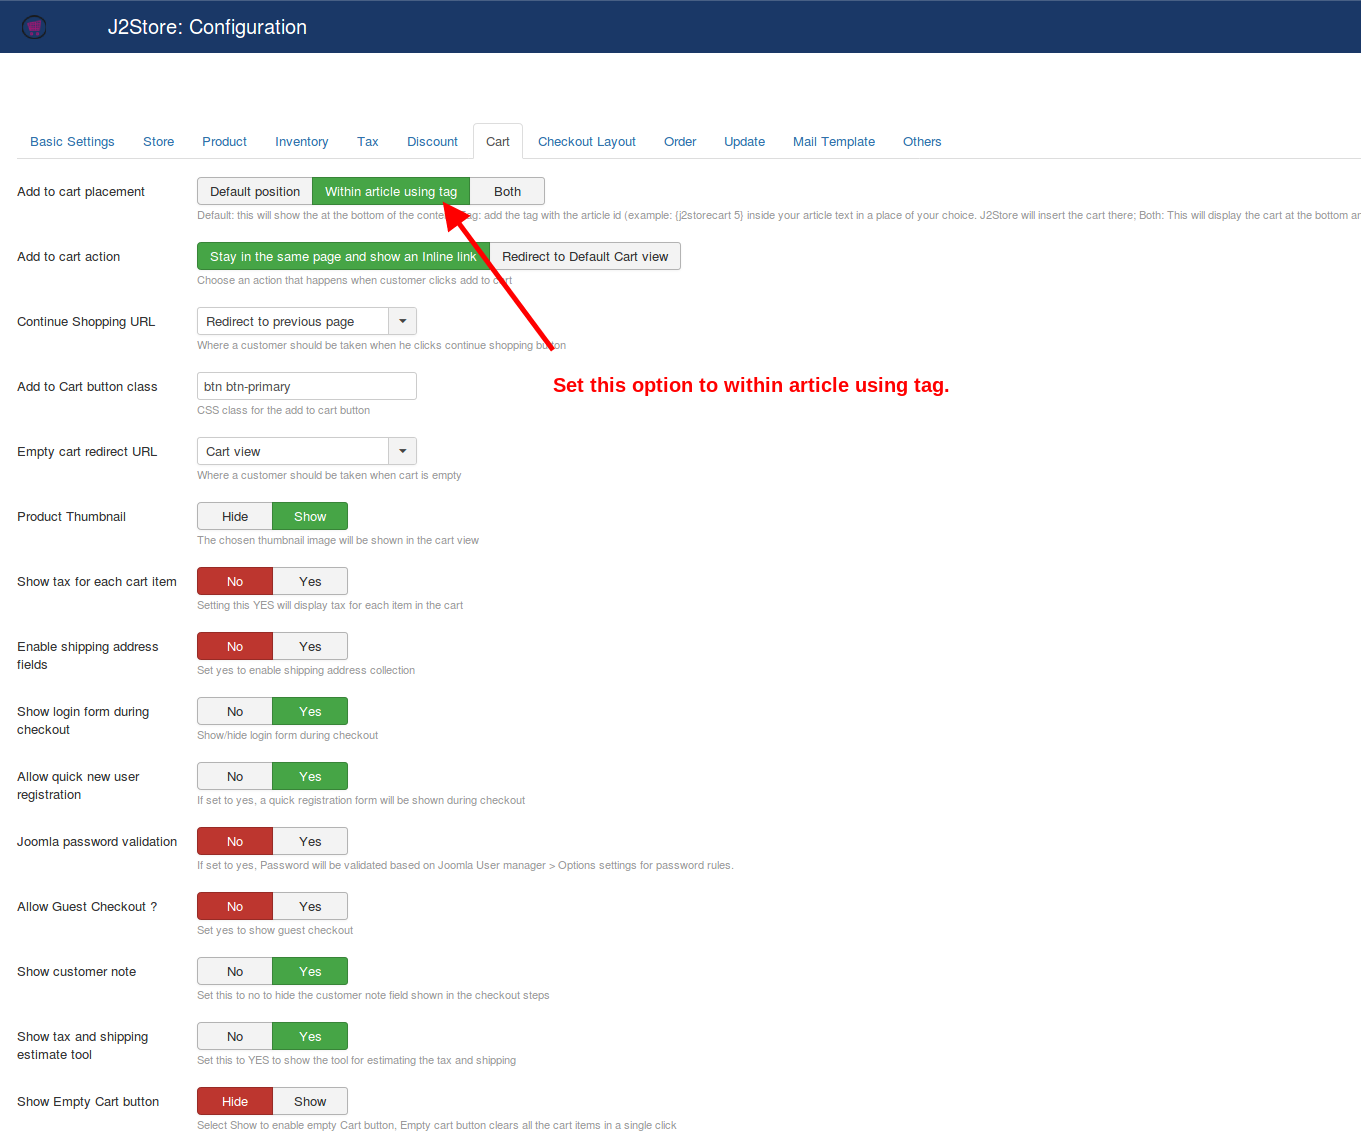Click the 'Allow Guest Checkout ?' label
This screenshot has width=1361, height=1148.
click(x=87, y=907)
